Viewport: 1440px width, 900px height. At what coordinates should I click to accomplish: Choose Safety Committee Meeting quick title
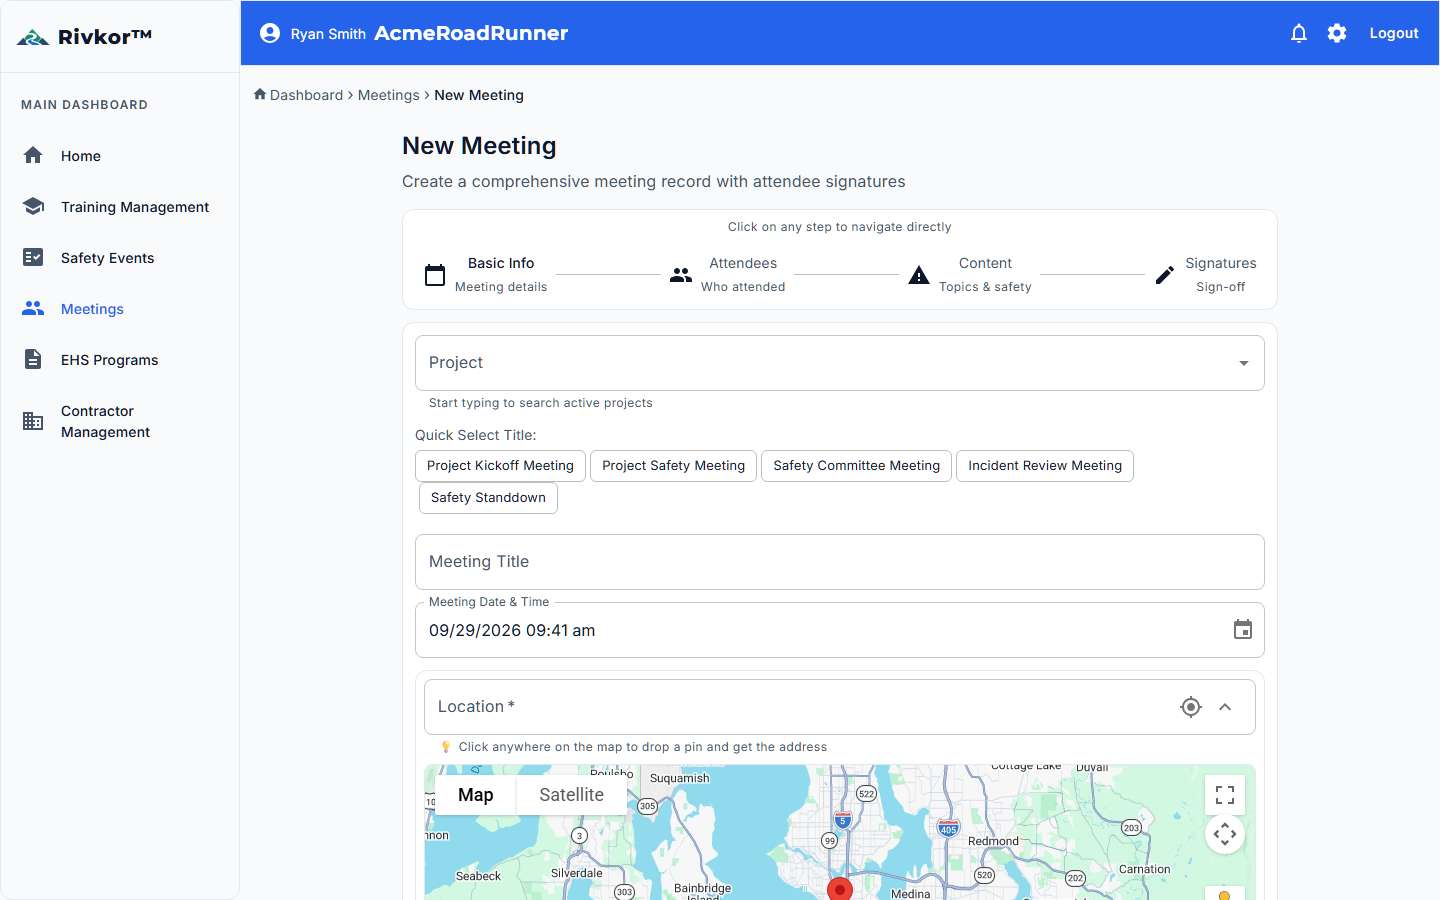857,466
